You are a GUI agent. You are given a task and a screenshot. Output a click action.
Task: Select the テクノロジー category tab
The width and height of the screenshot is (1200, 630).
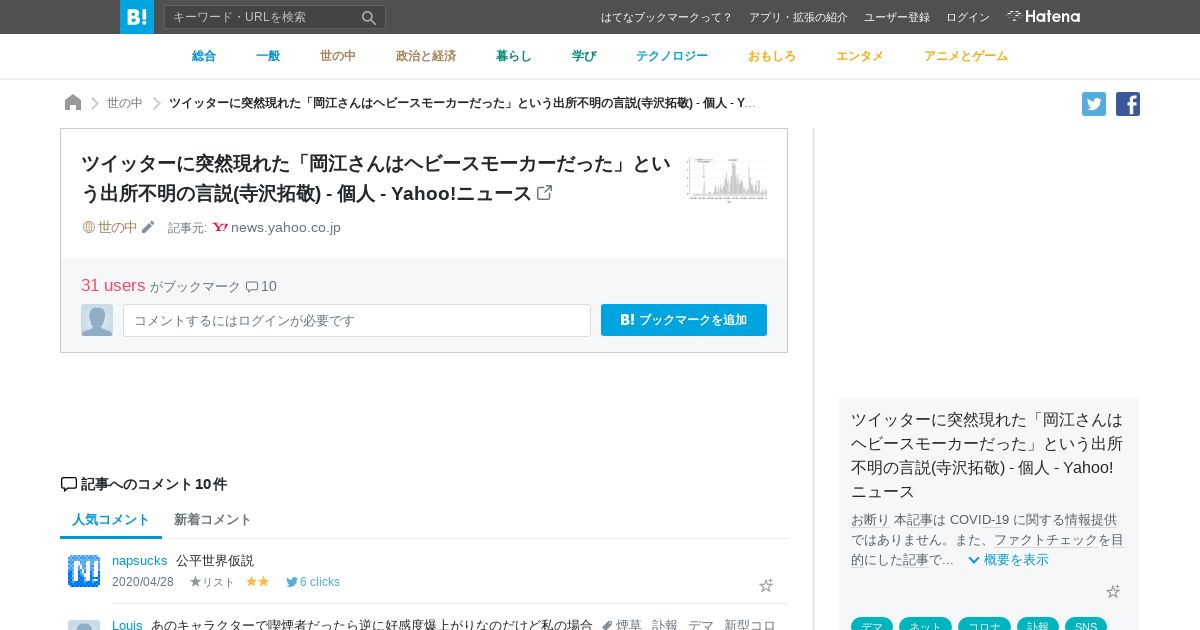672,56
